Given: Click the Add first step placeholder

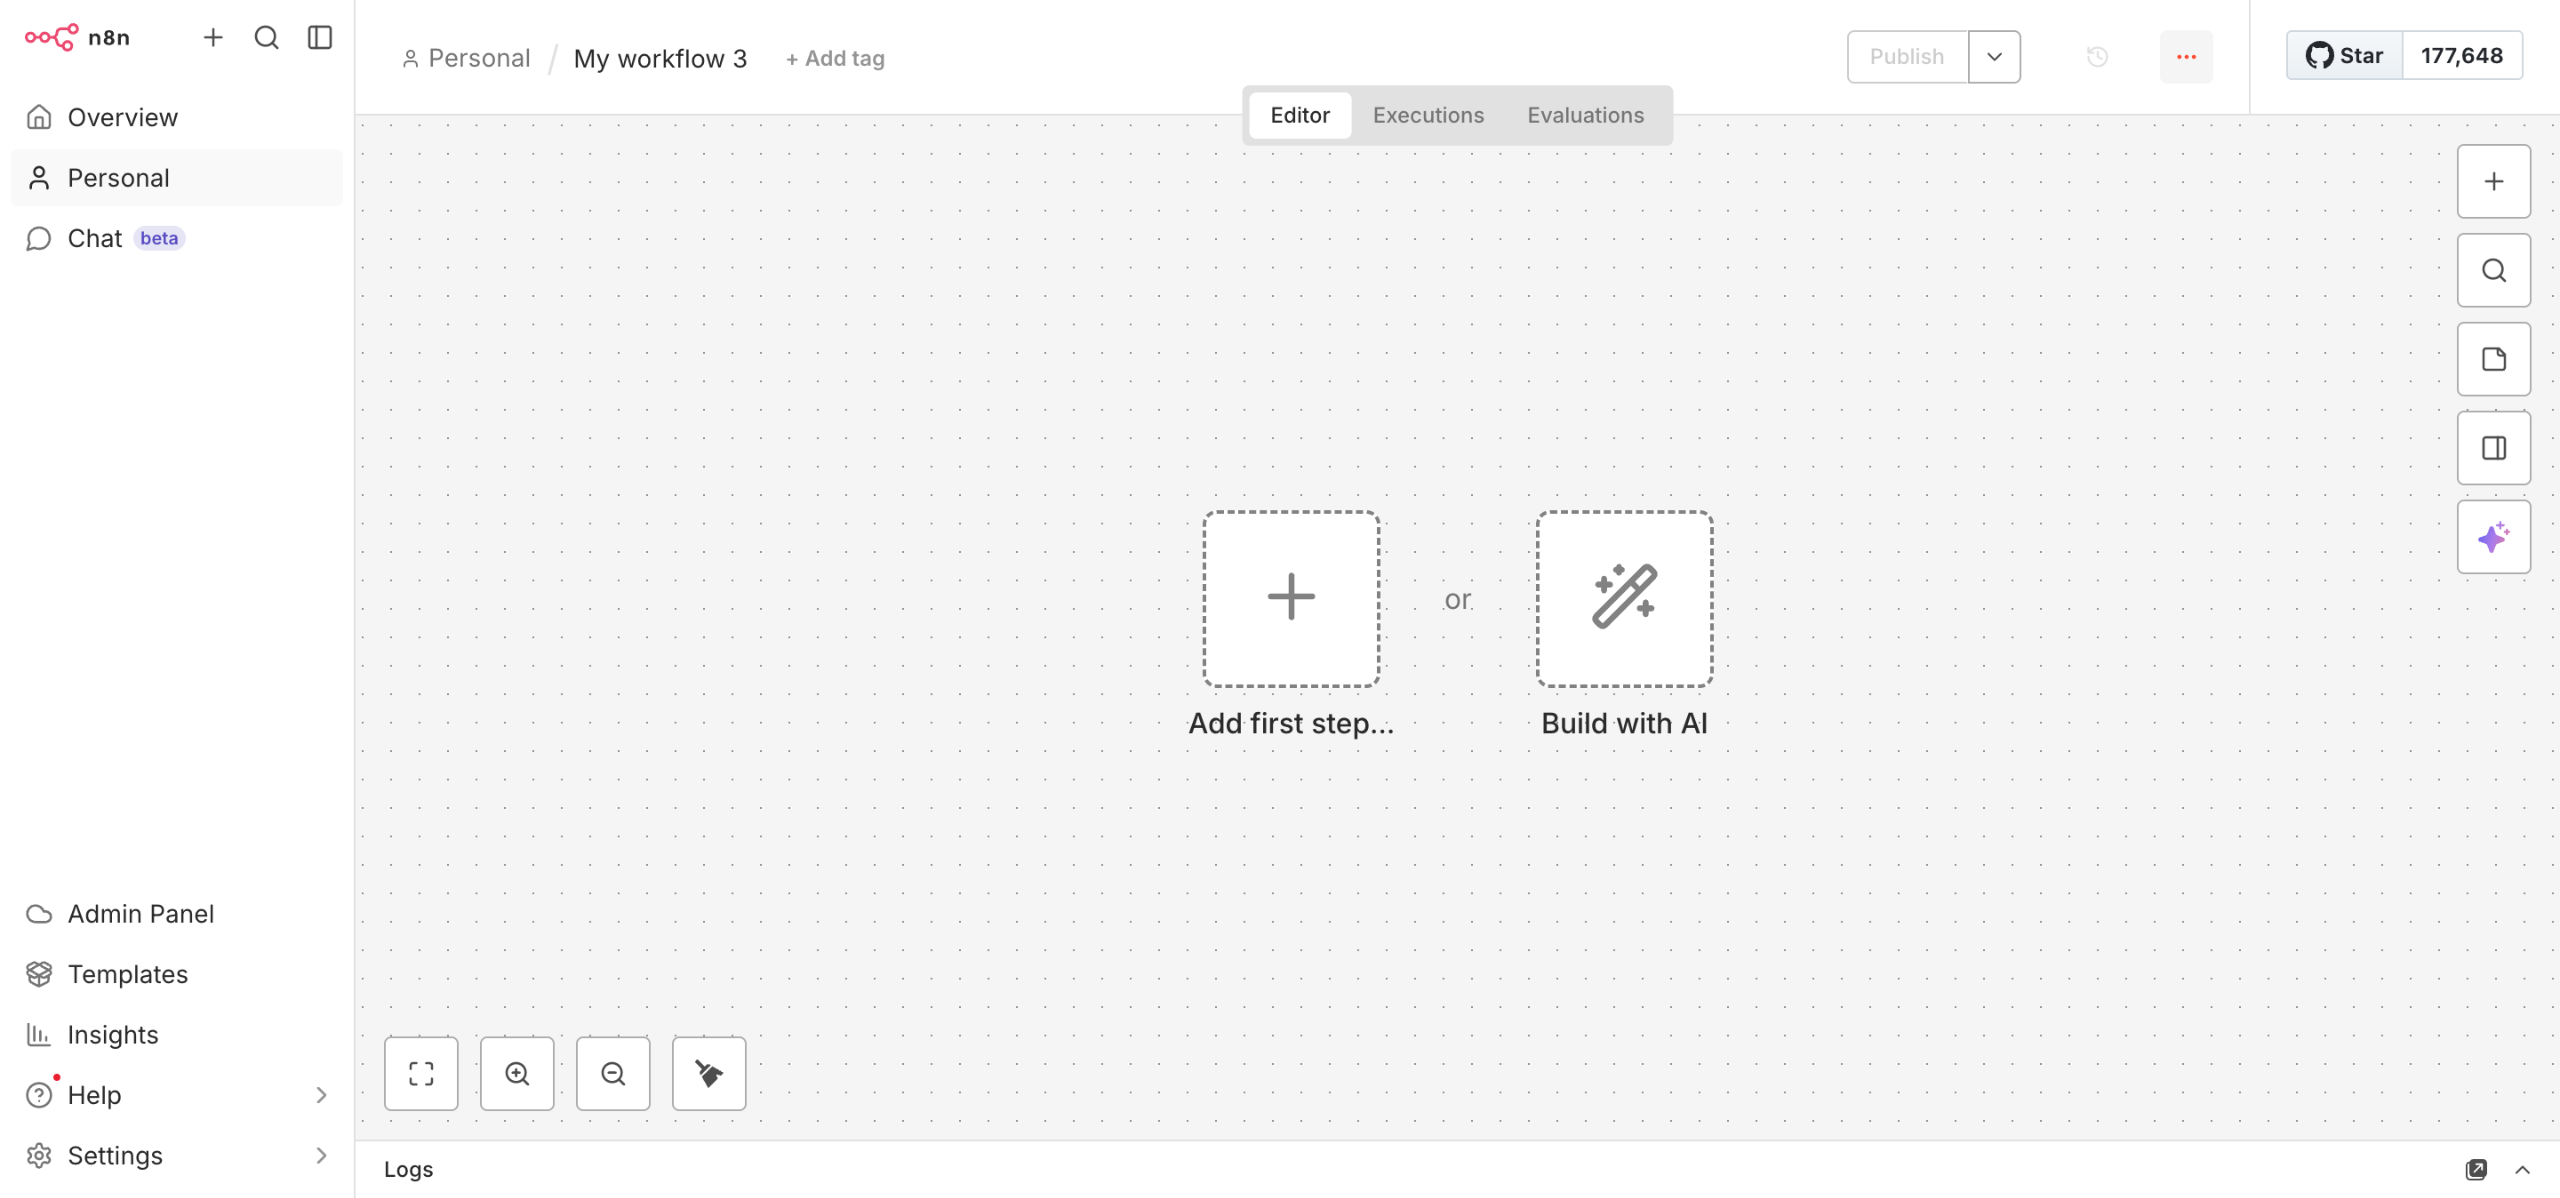Looking at the screenshot, I should tap(1291, 598).
